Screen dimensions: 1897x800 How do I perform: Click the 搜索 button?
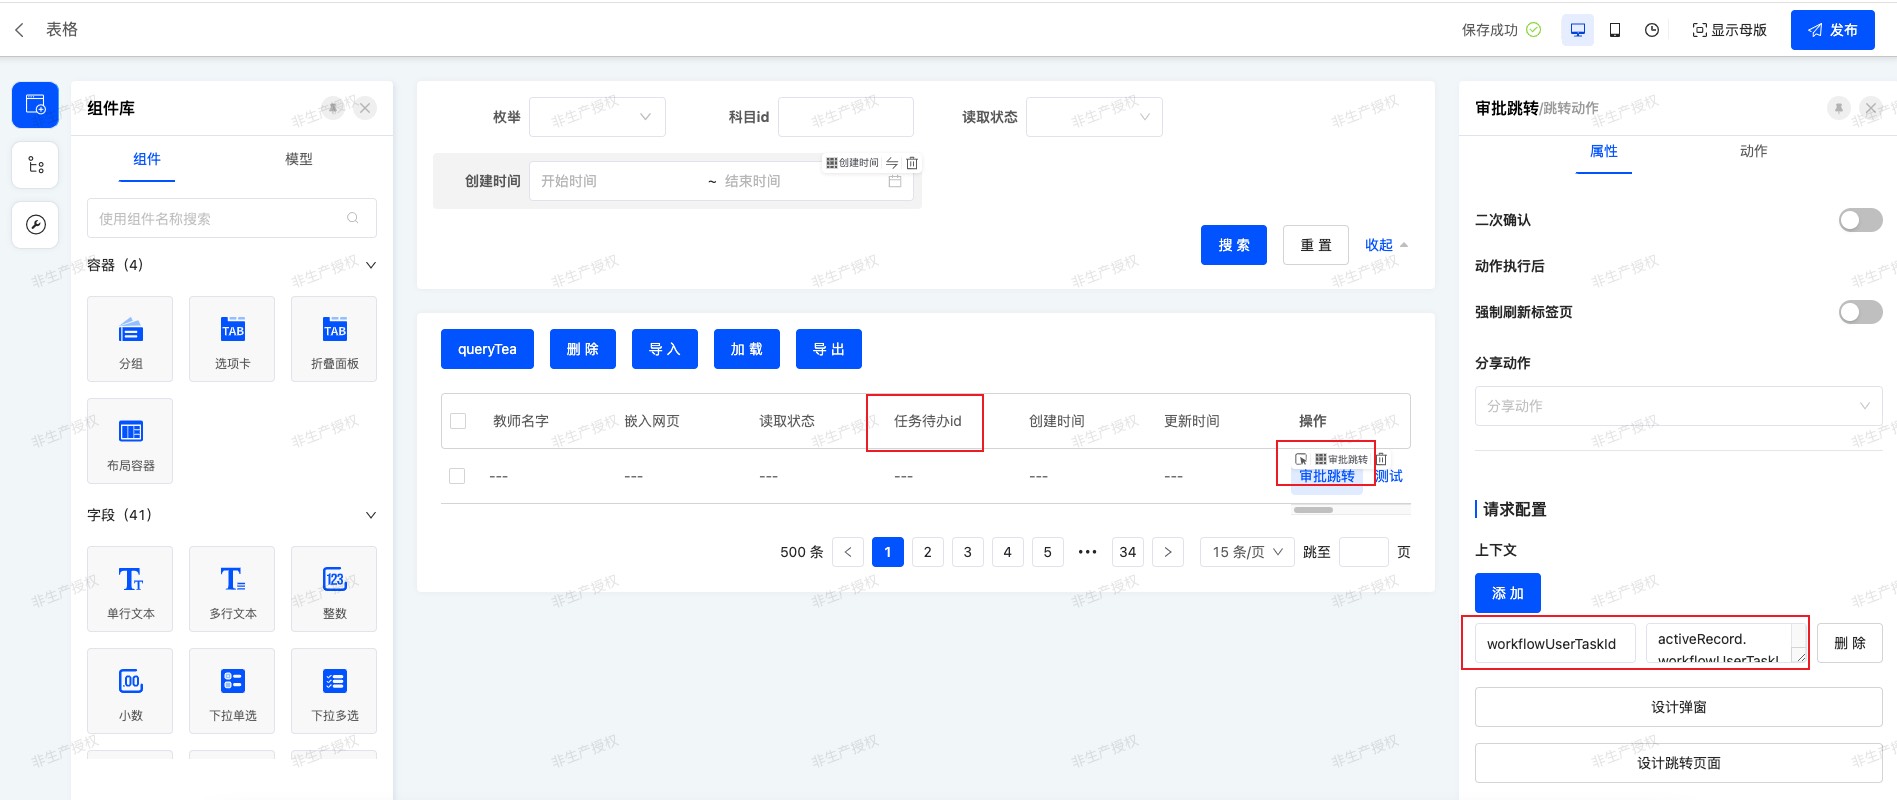[x=1234, y=245]
